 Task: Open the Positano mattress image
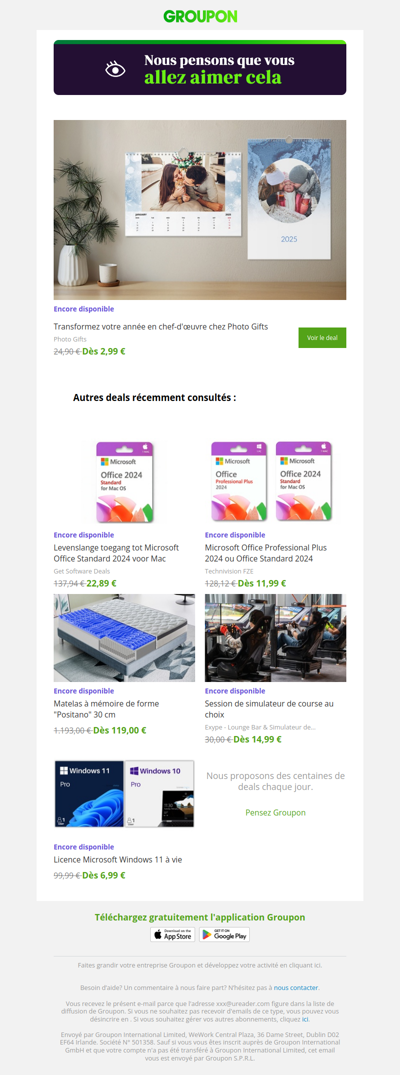coord(124,638)
